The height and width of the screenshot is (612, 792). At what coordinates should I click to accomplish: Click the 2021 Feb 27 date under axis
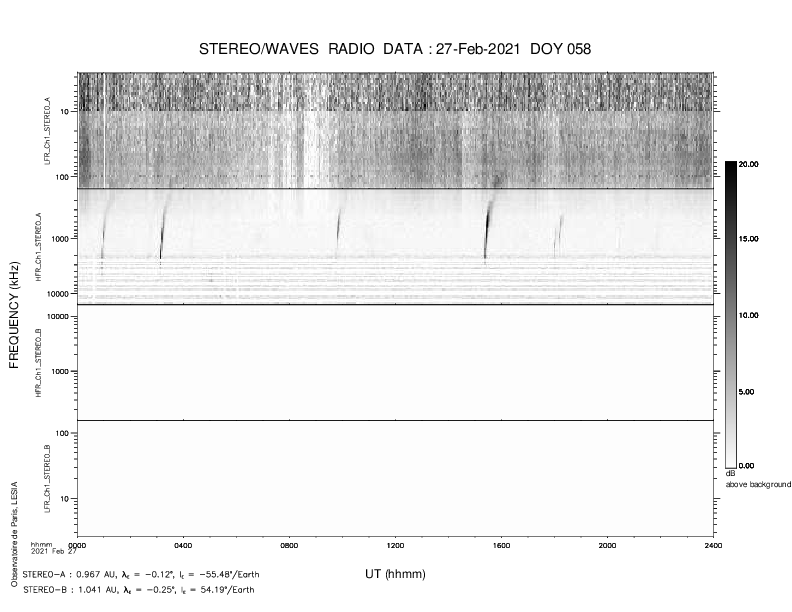54,551
